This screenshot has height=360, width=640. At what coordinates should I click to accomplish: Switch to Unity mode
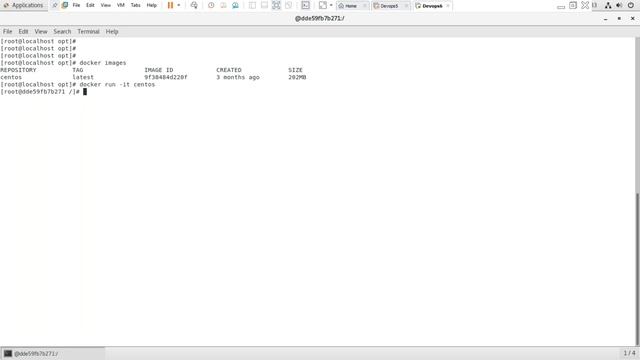tap(289, 5)
